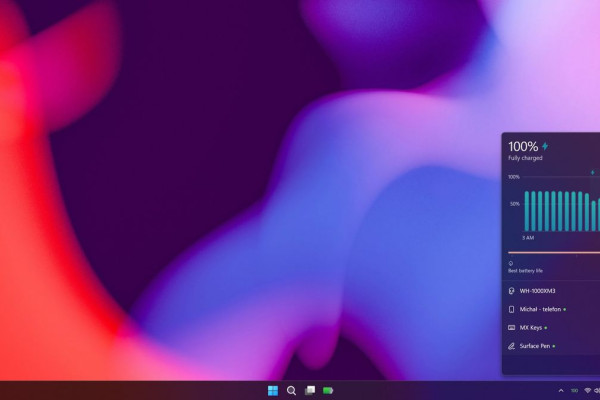Screen dimensions: 600x400
Task: Select the Surface Pen device entry
Action: pos(551,346)
